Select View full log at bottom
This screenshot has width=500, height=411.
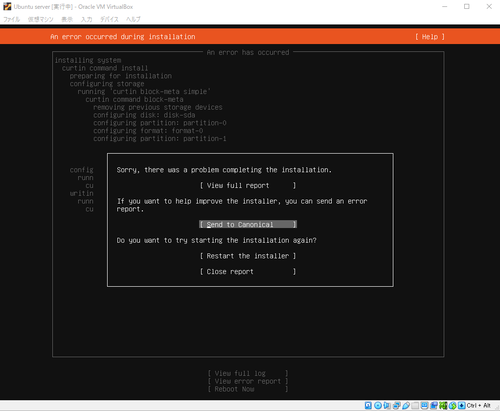coord(248,373)
